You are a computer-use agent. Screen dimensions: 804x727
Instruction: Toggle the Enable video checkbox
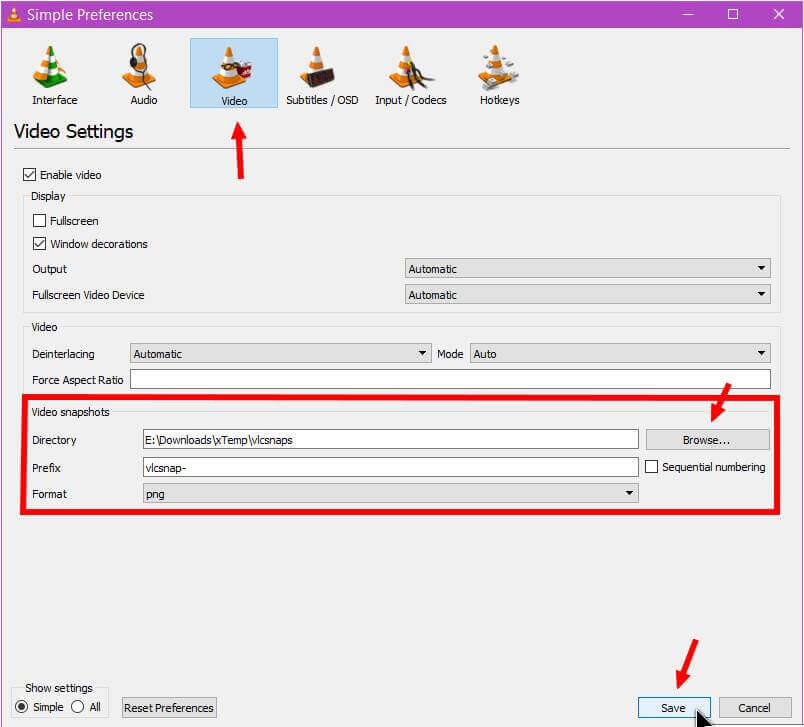coord(29,175)
